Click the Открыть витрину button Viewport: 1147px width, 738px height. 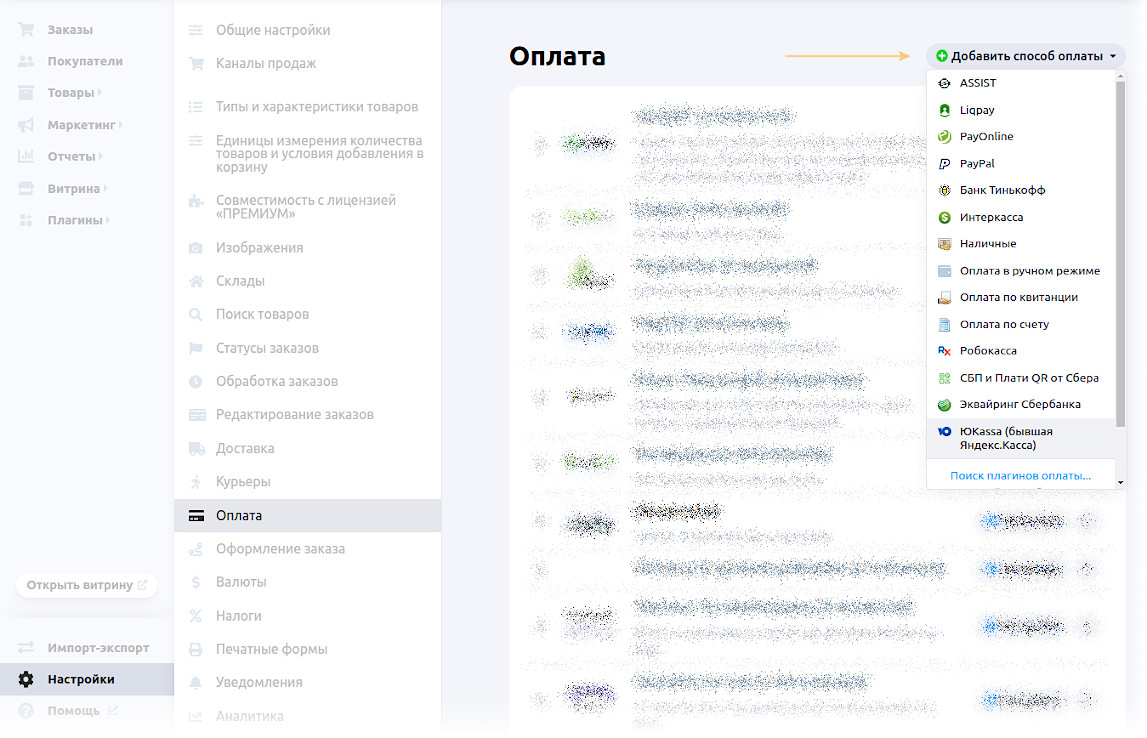point(86,585)
